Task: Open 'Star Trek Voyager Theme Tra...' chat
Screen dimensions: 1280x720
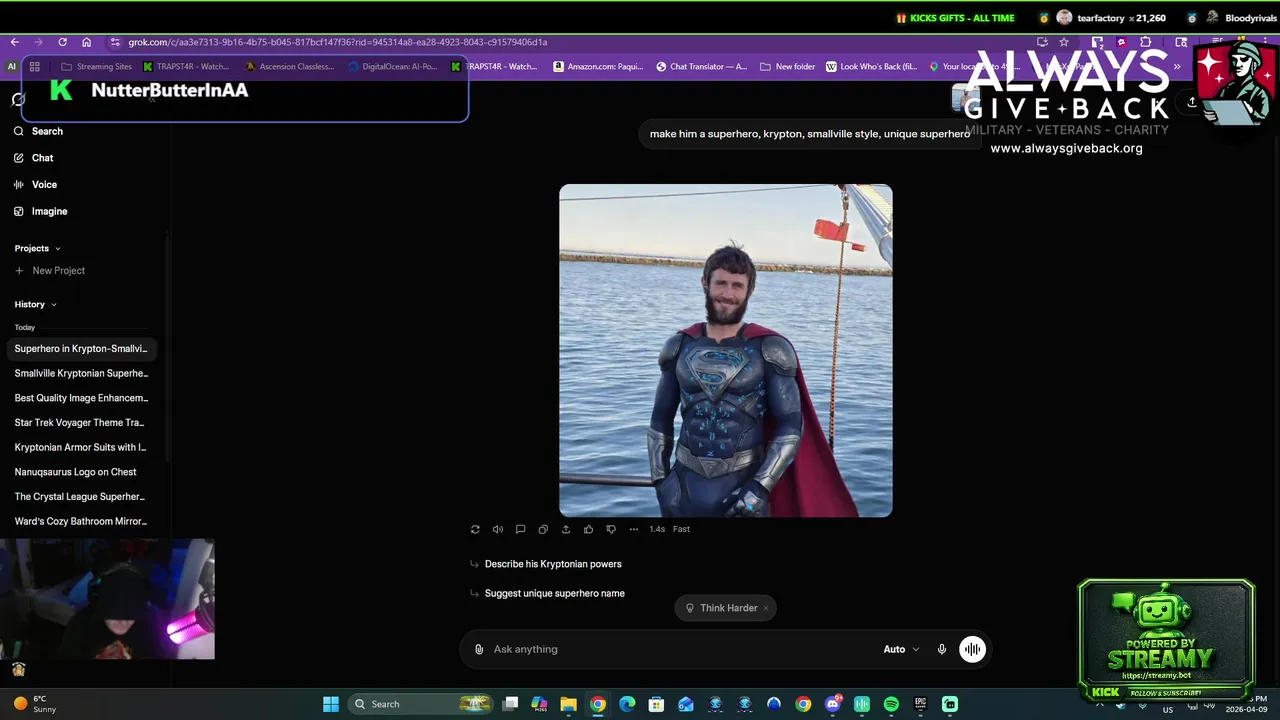Action: (81, 422)
